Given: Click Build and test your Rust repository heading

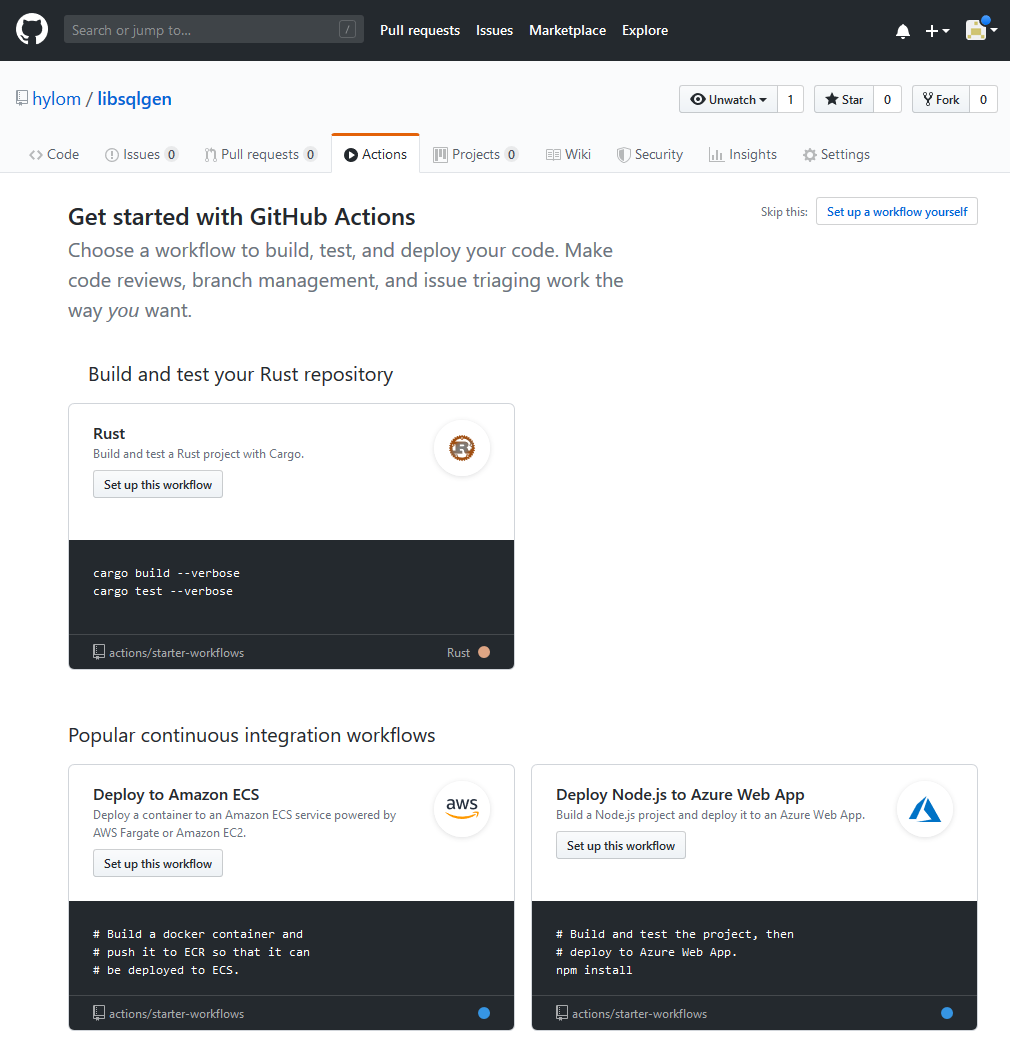Looking at the screenshot, I should tap(241, 374).
